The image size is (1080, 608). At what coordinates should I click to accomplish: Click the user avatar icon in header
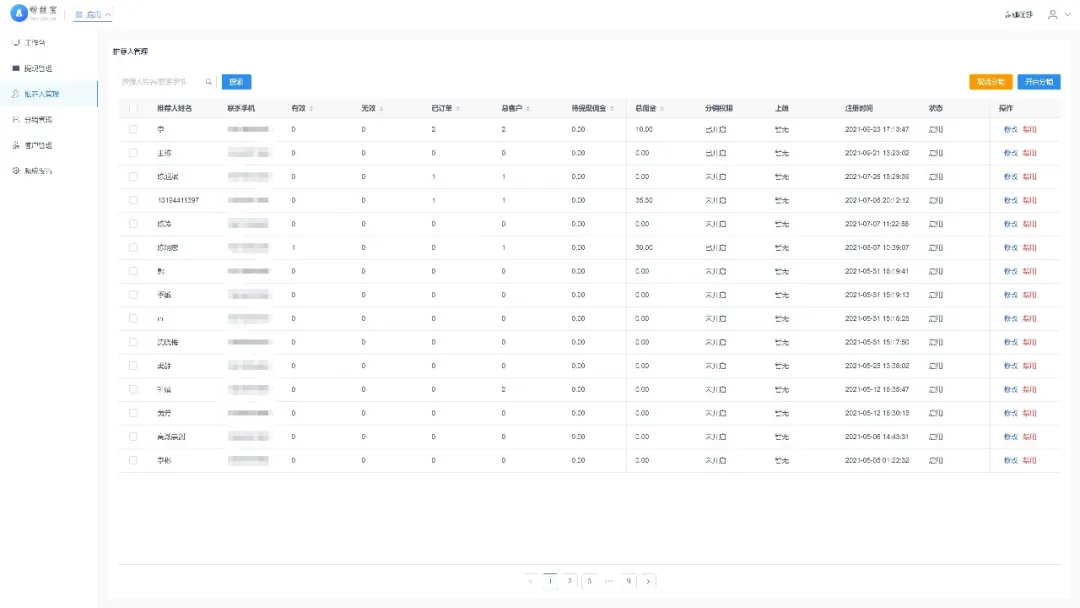[x=1052, y=15]
